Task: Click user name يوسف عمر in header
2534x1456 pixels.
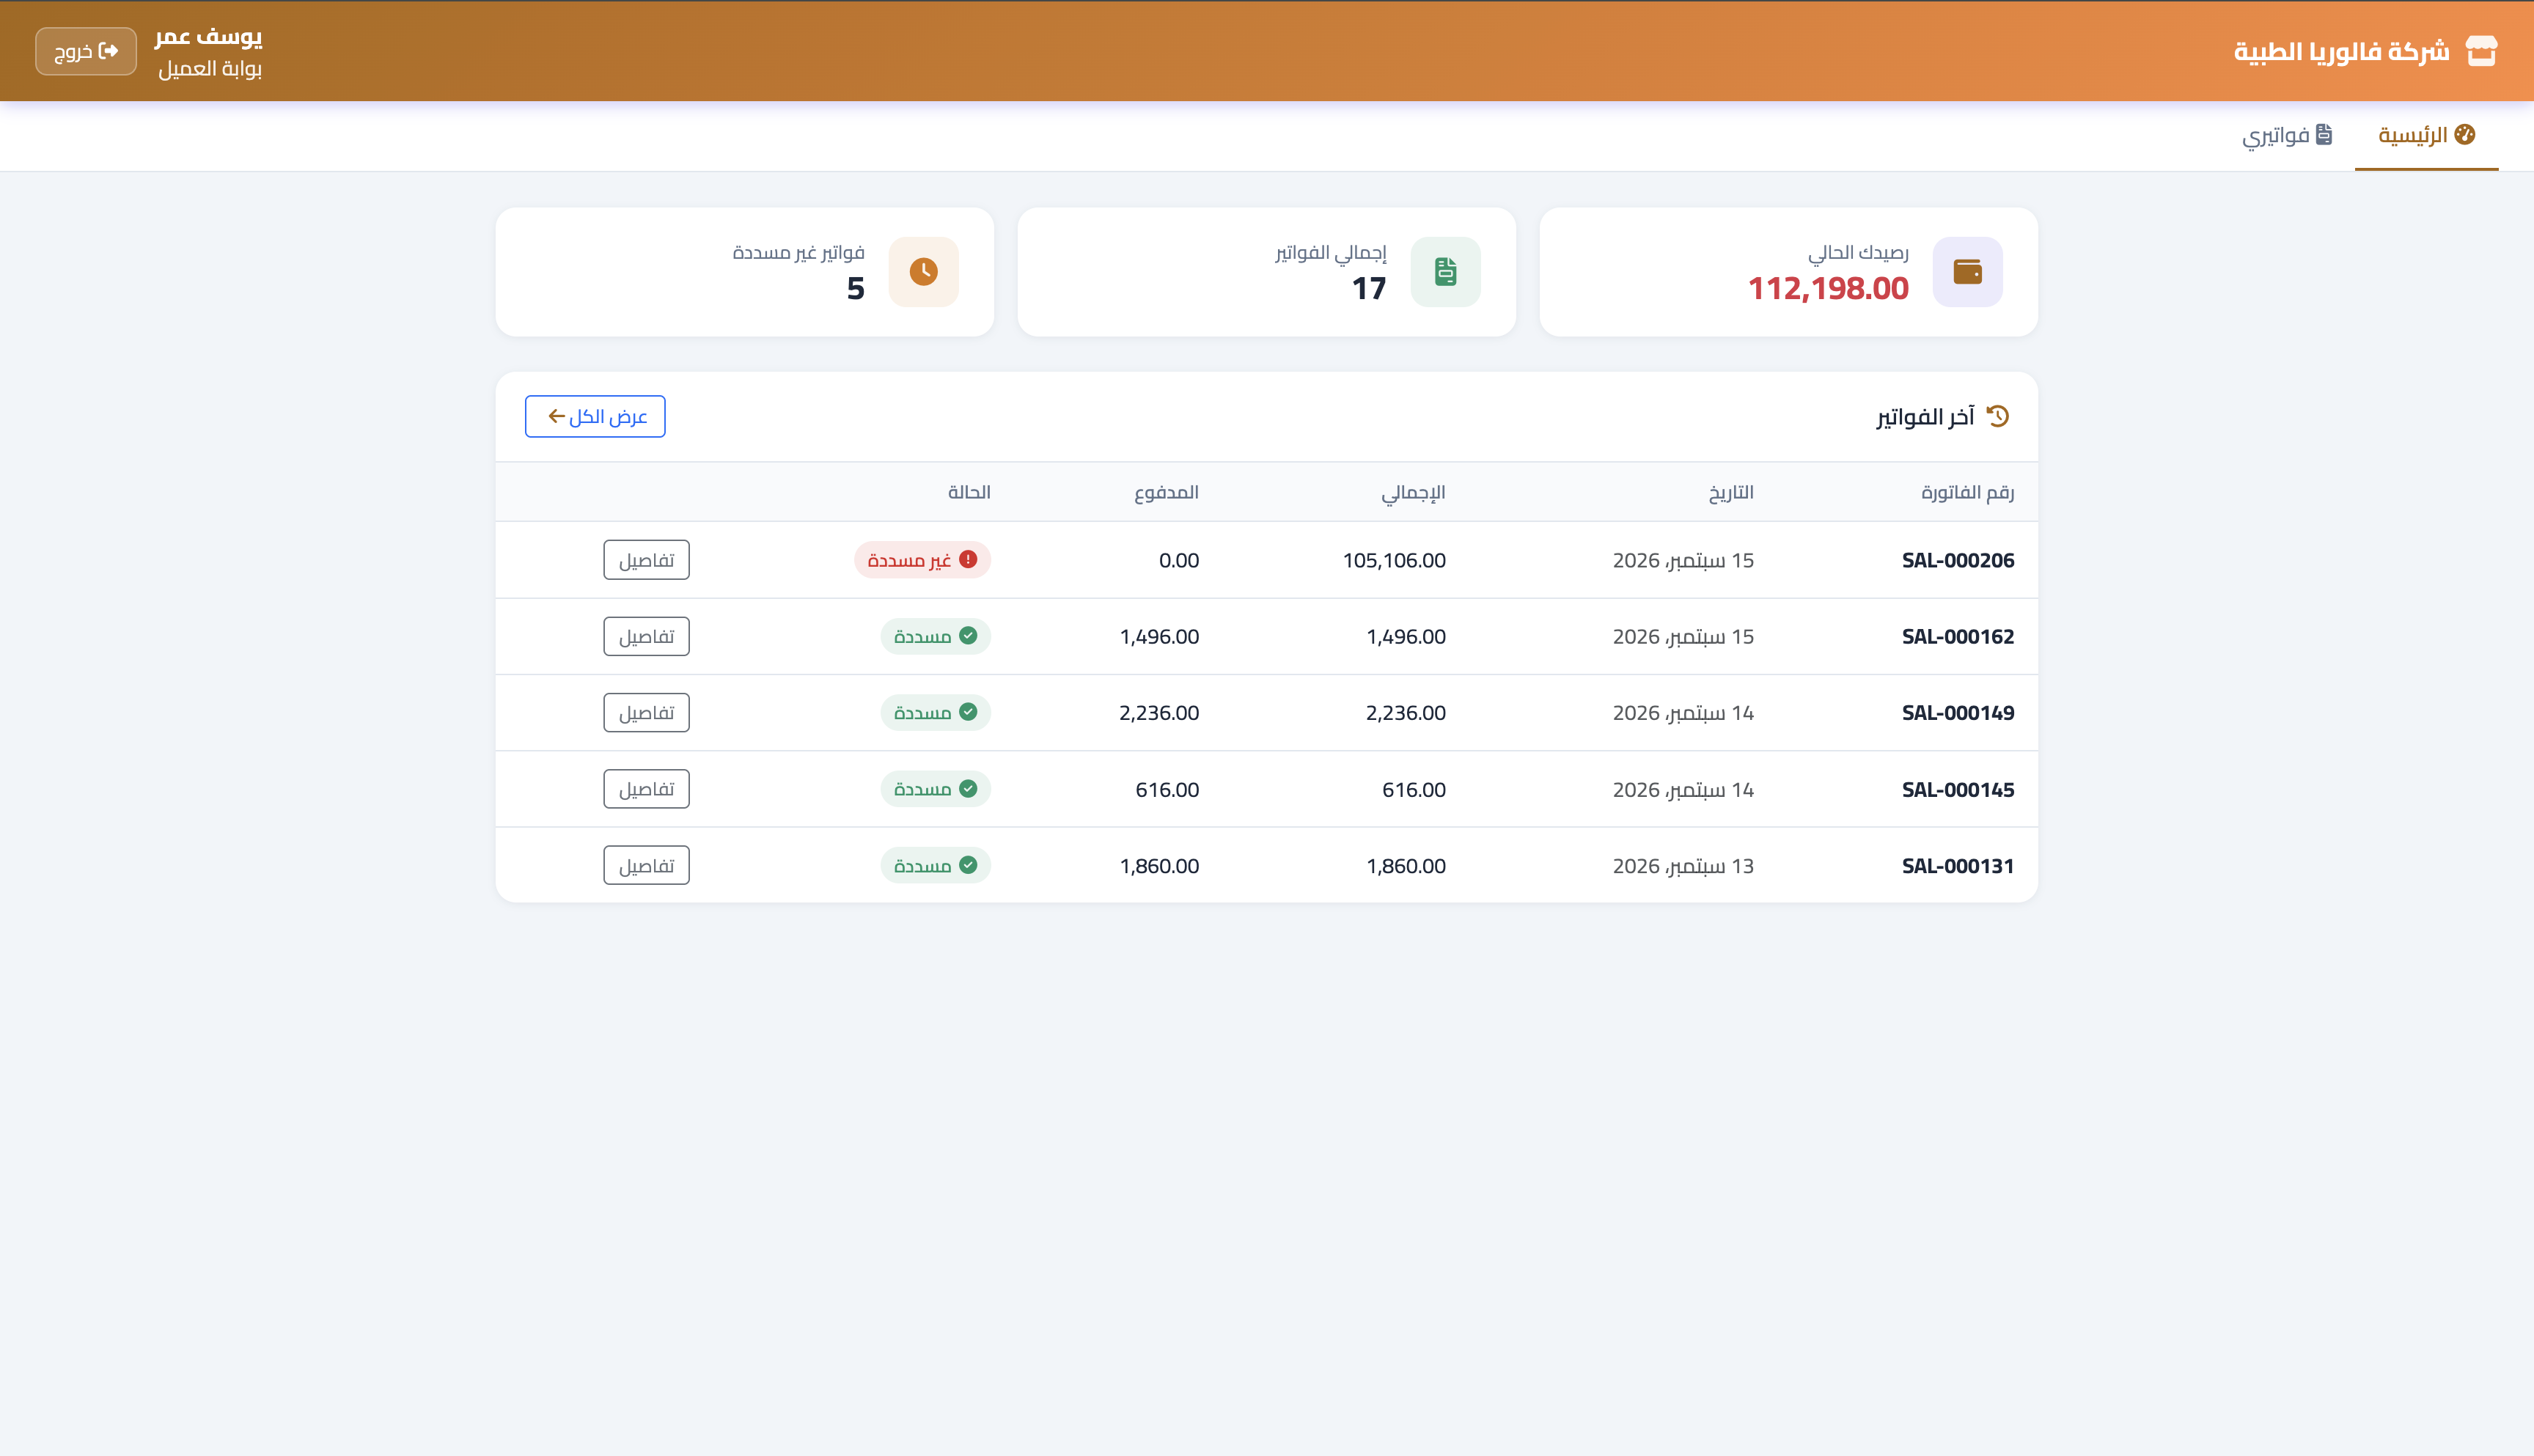Action: click(x=208, y=37)
